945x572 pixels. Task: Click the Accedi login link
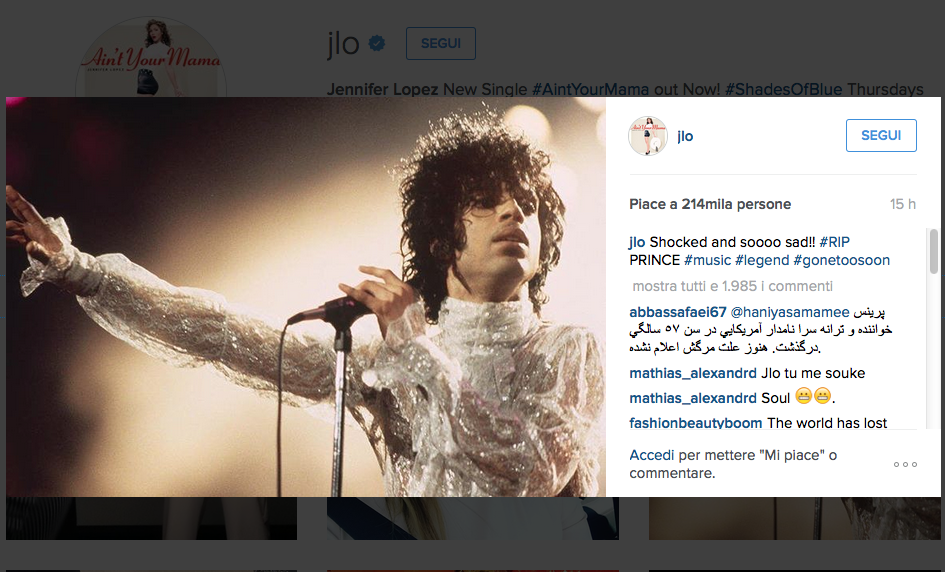coord(651,455)
